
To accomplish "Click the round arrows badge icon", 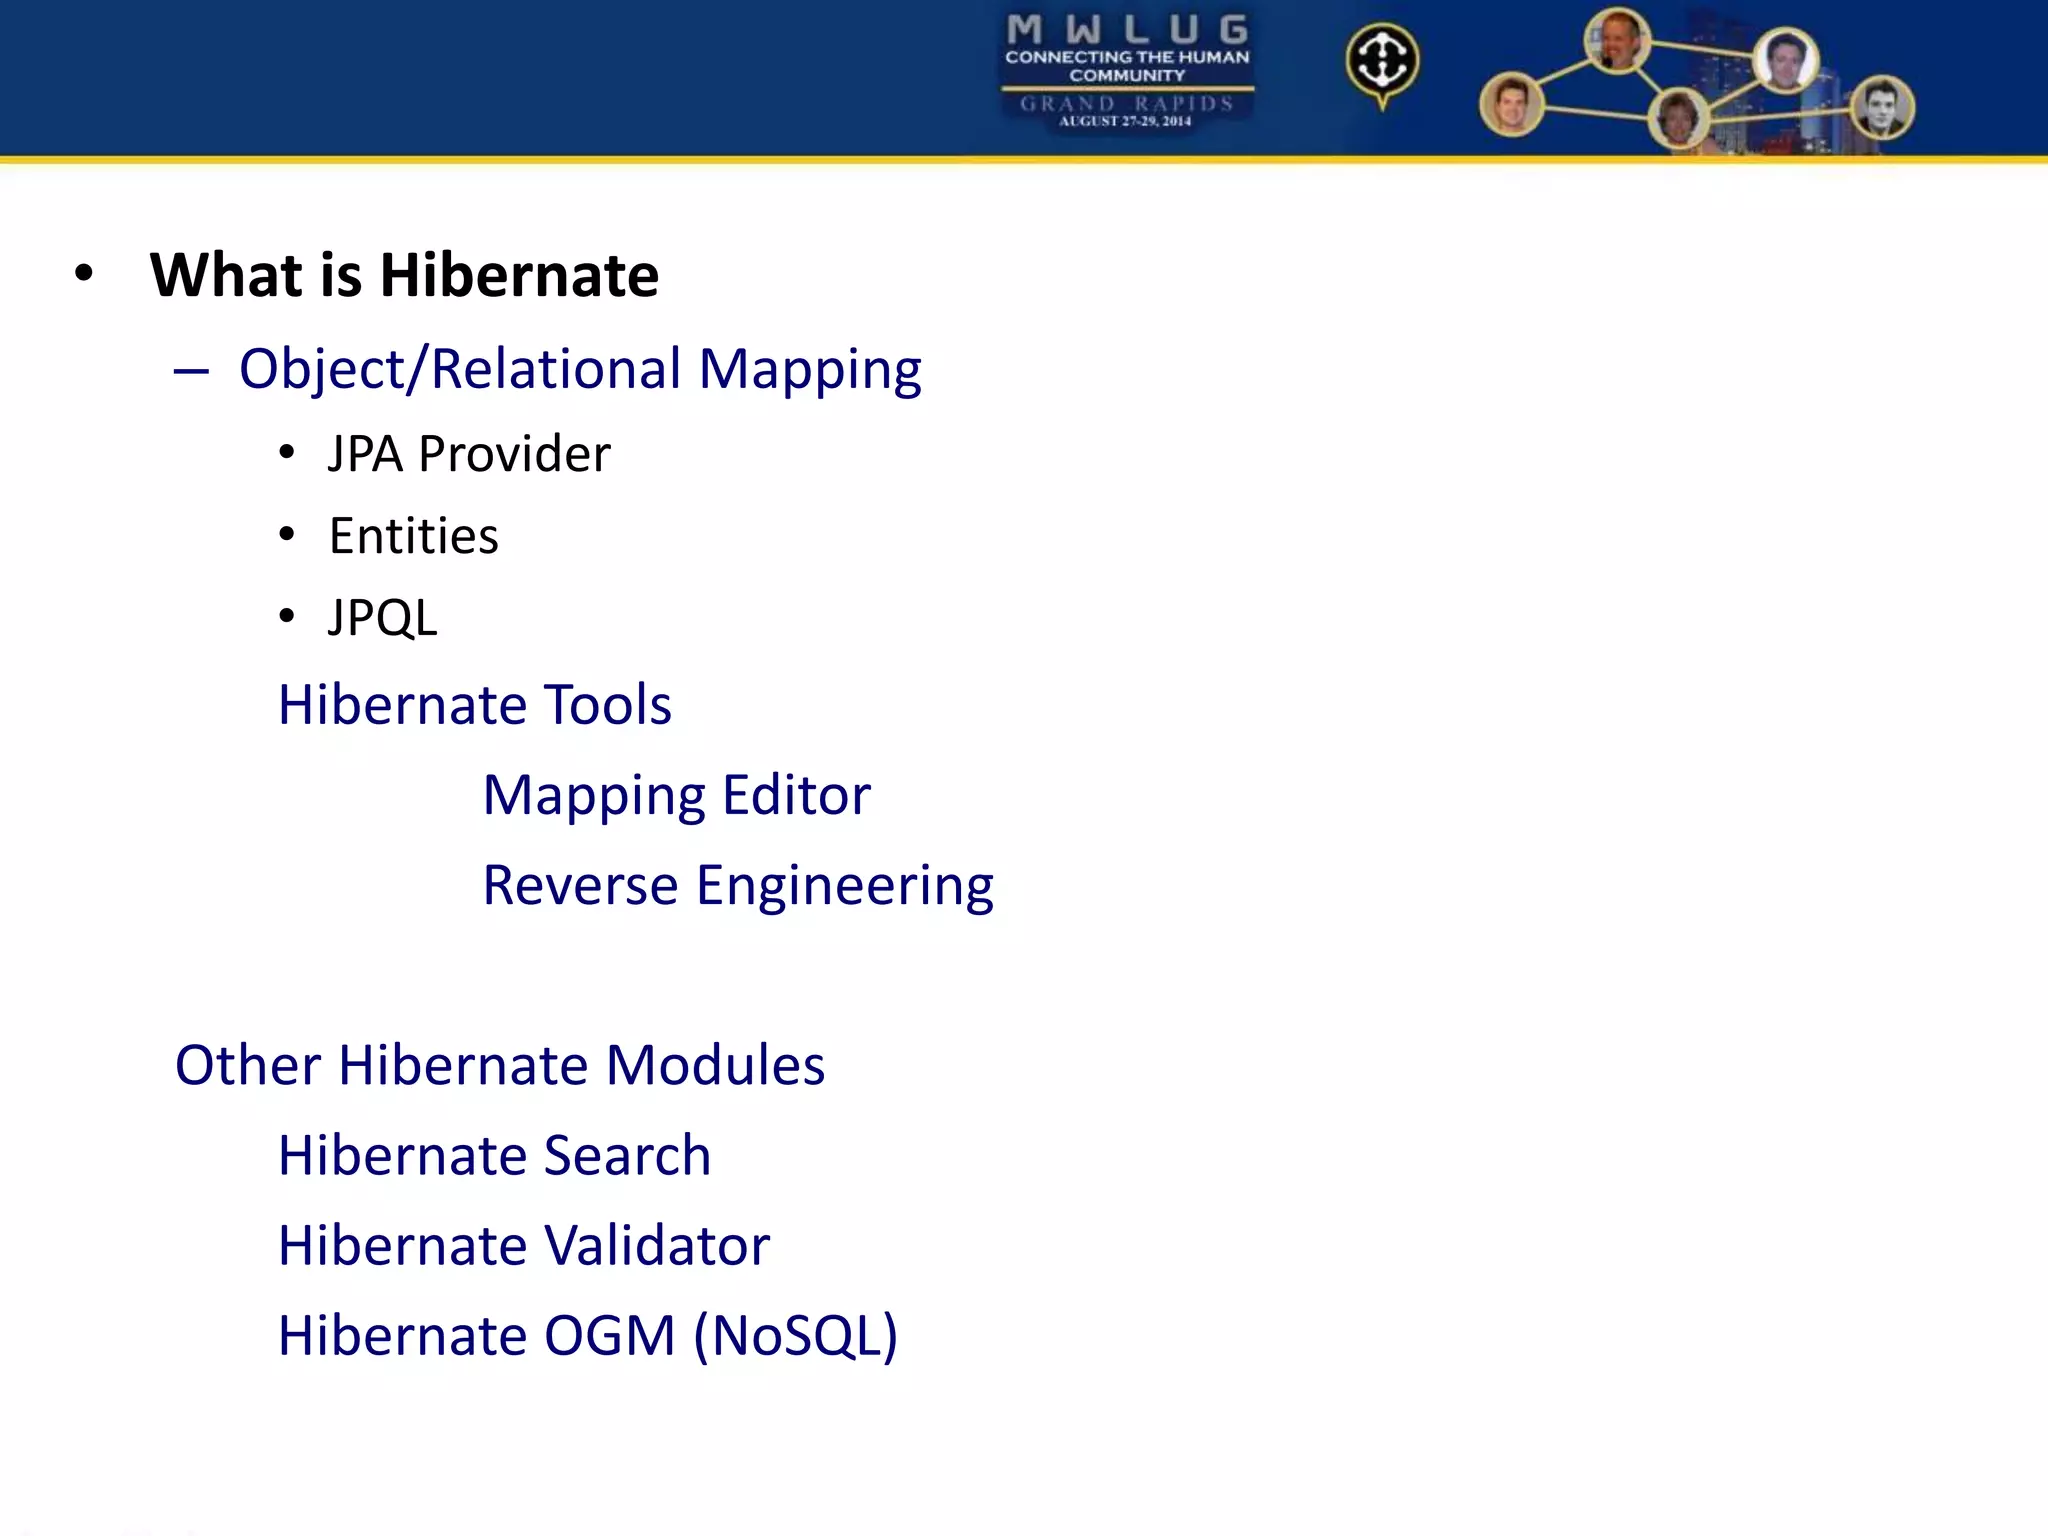I will [1382, 64].
